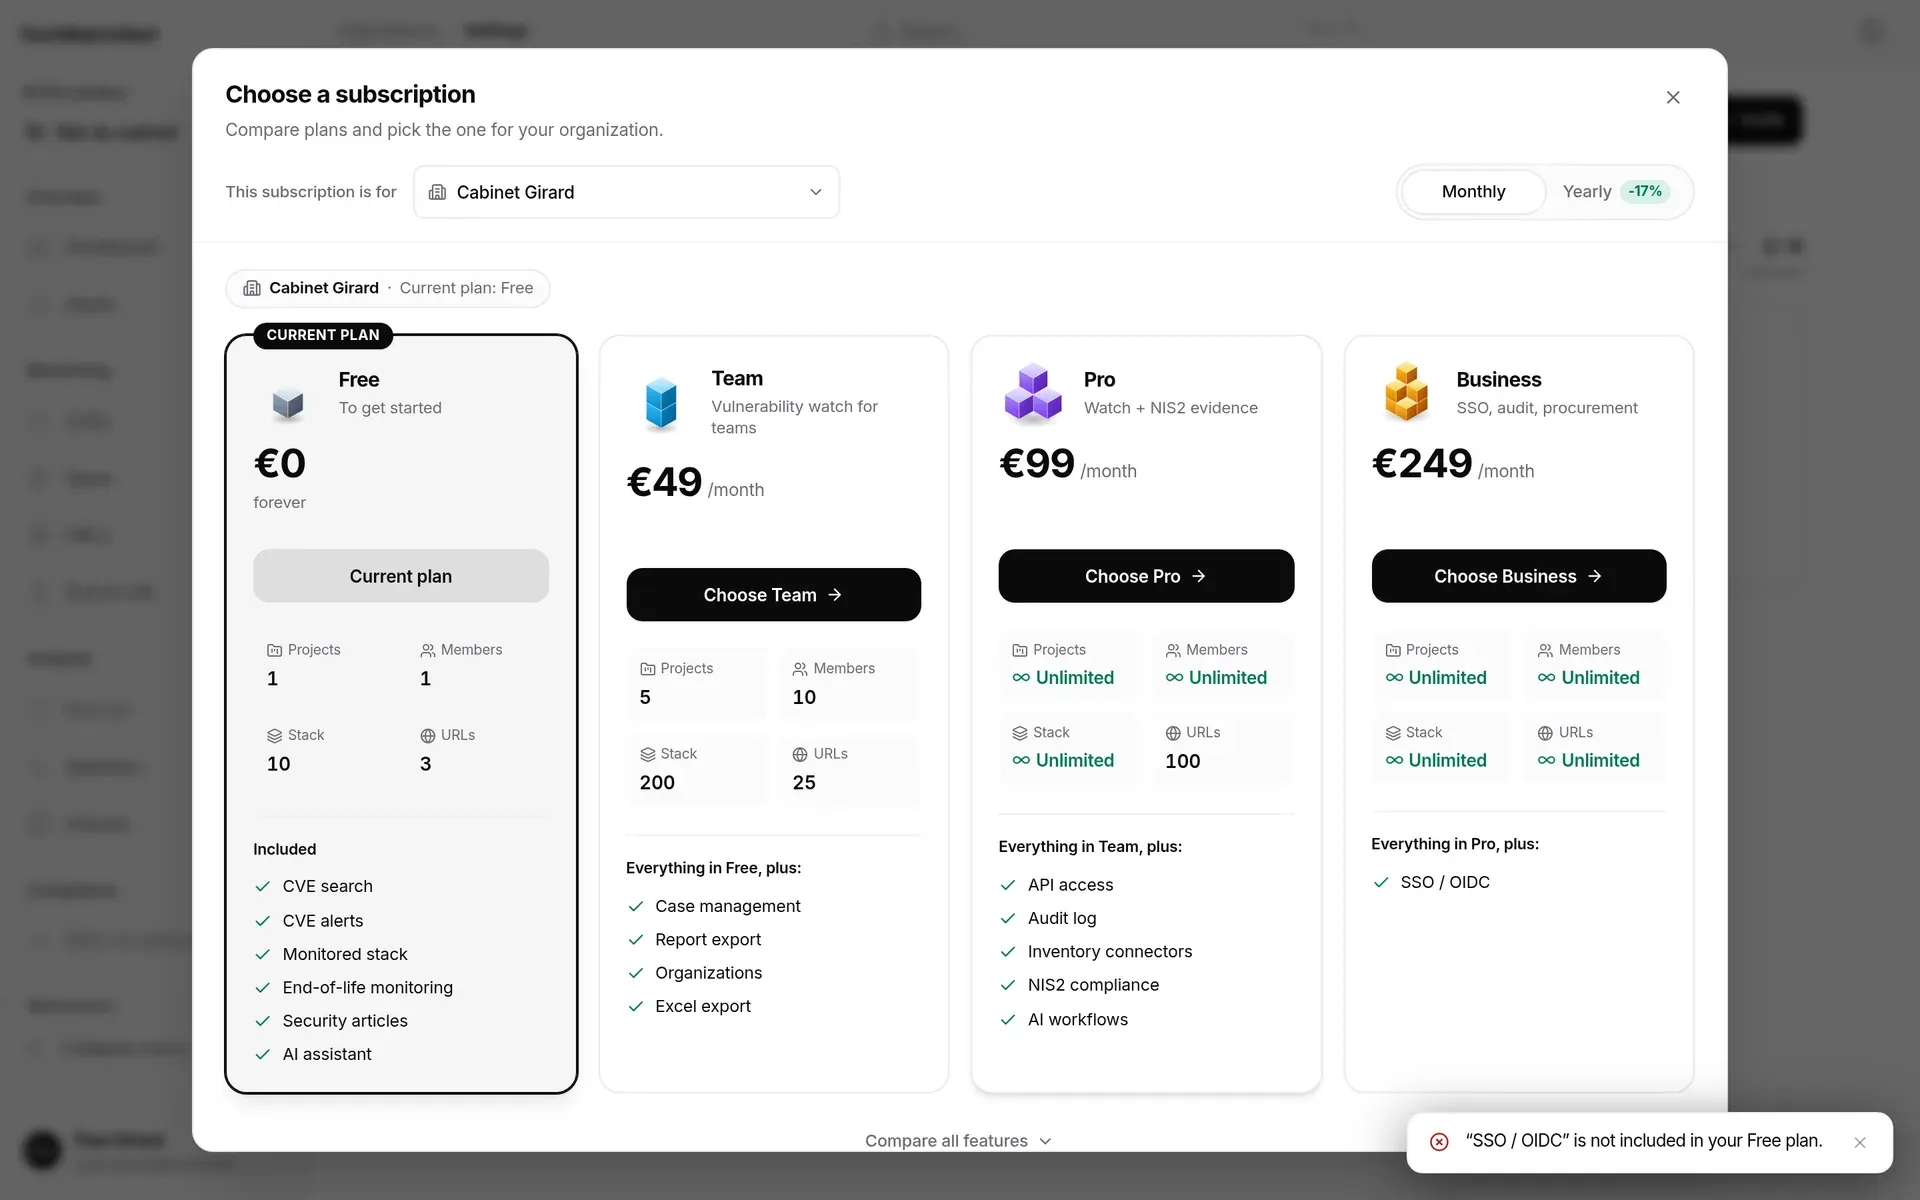Click the chevron next to Compare all features
This screenshot has width=1920, height=1200.
pos(1045,1141)
